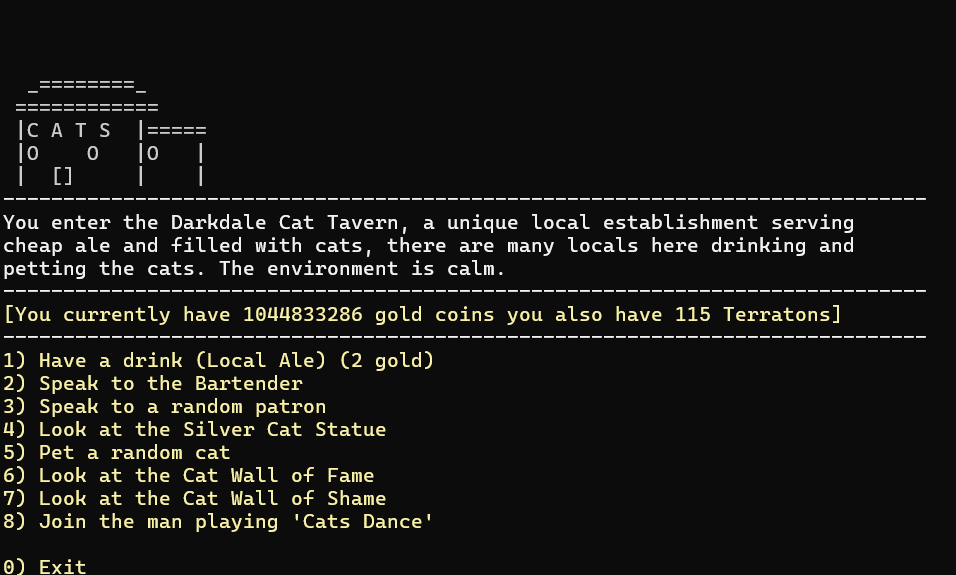Click the 'C A T S' sign on the tavern art
The width and height of the screenshot is (956, 575).
coord(69,130)
